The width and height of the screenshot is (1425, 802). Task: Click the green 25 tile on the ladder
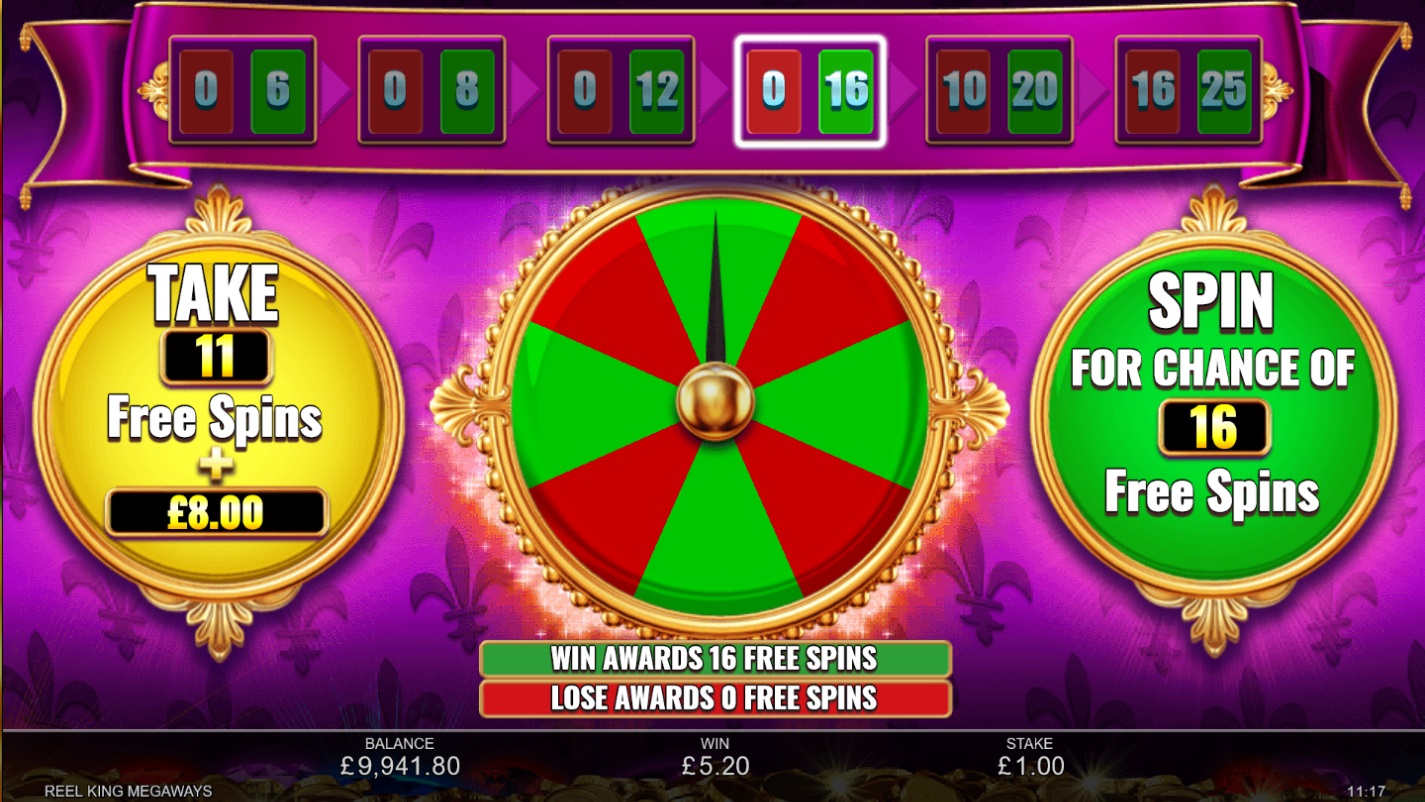point(1225,91)
